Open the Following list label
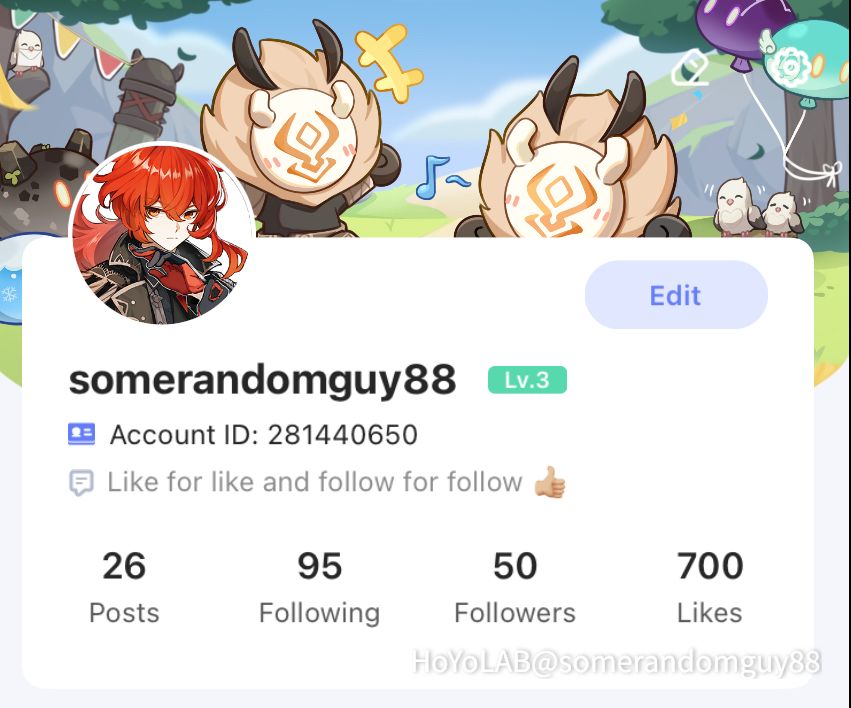Image resolution: width=851 pixels, height=708 pixels. pos(320,614)
